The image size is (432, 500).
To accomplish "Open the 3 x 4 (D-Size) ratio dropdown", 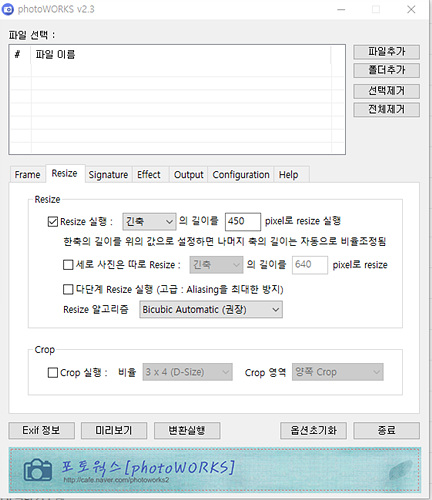I will click(x=188, y=372).
